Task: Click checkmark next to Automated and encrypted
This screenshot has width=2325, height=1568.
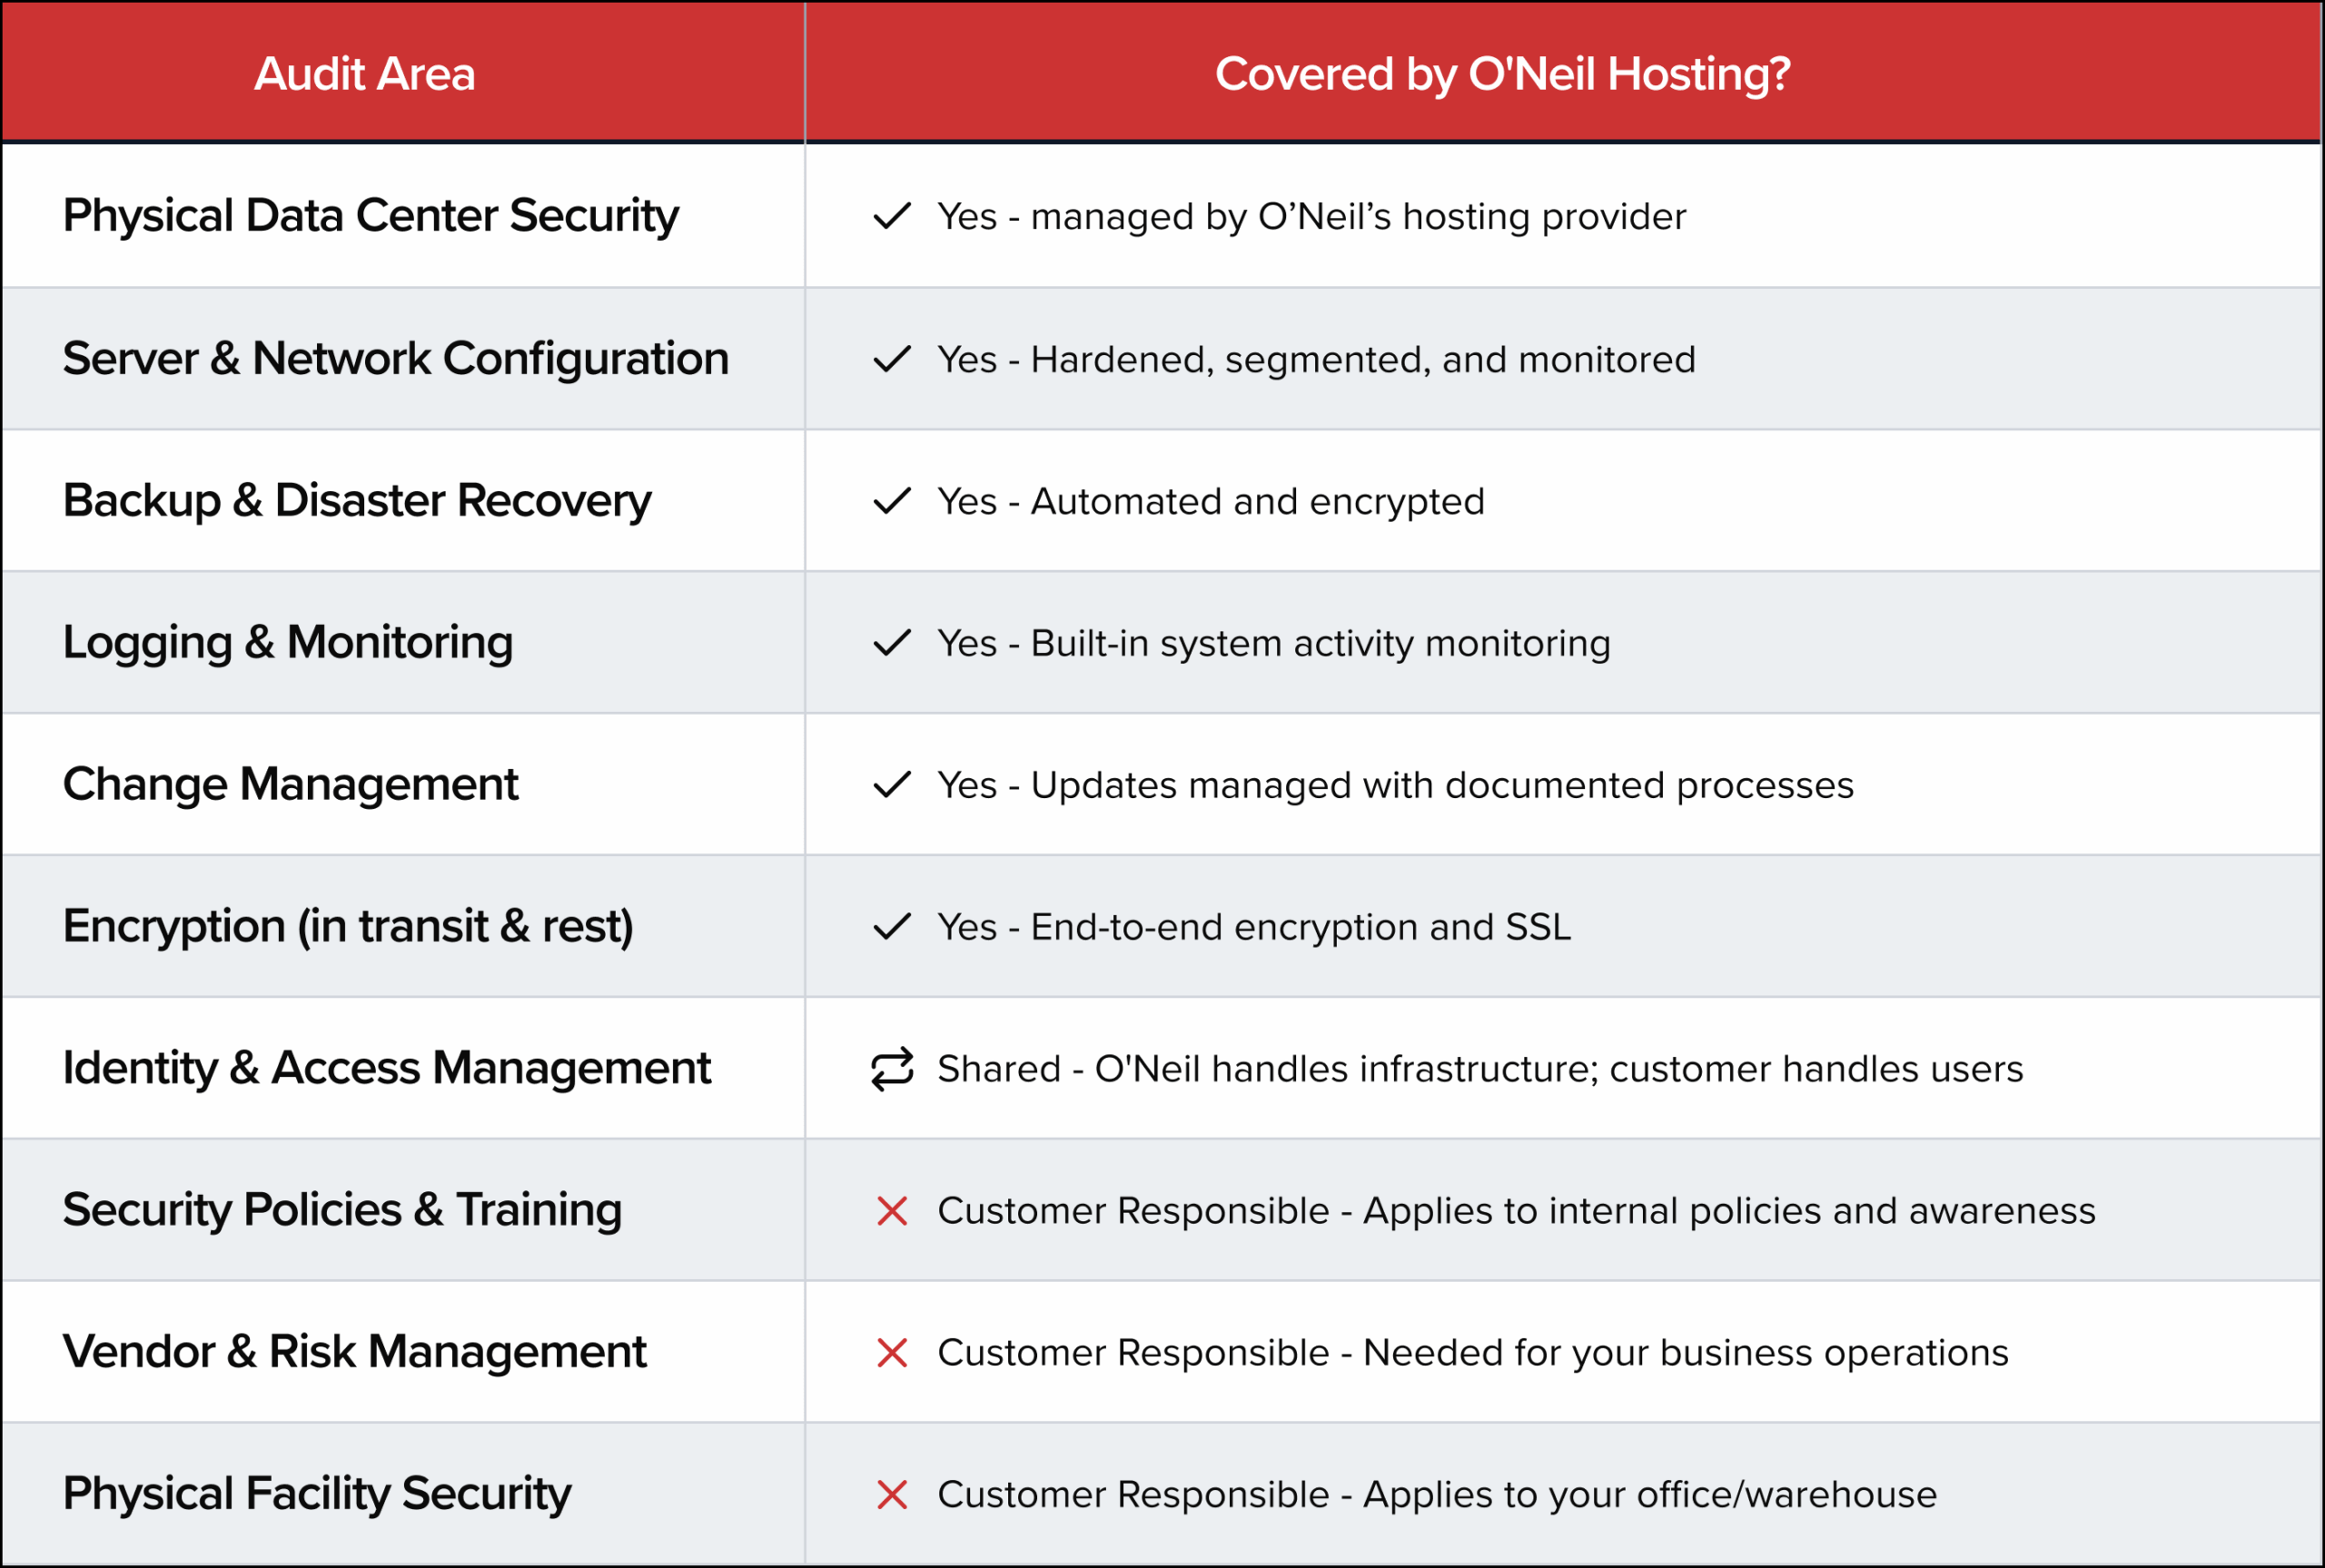Action: point(891,501)
